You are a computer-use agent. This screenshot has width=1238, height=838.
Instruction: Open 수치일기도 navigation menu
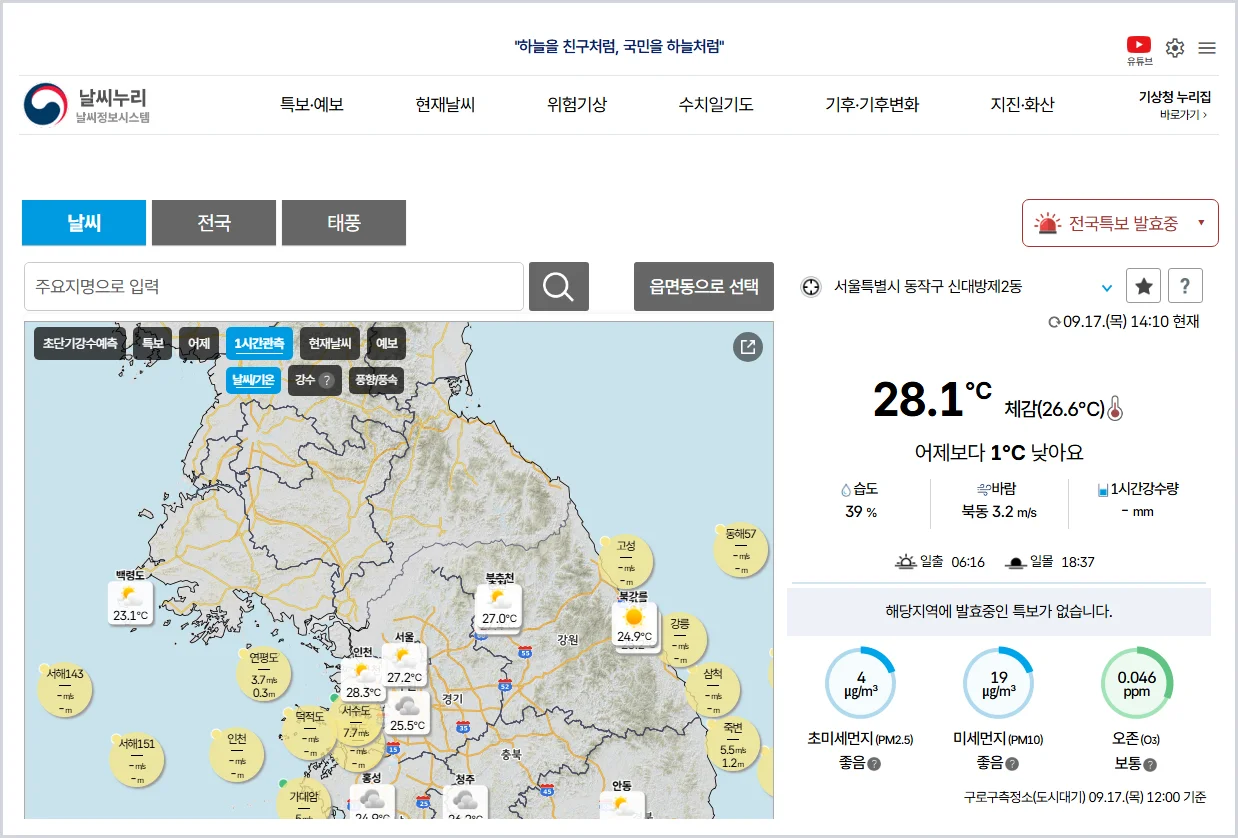click(716, 105)
